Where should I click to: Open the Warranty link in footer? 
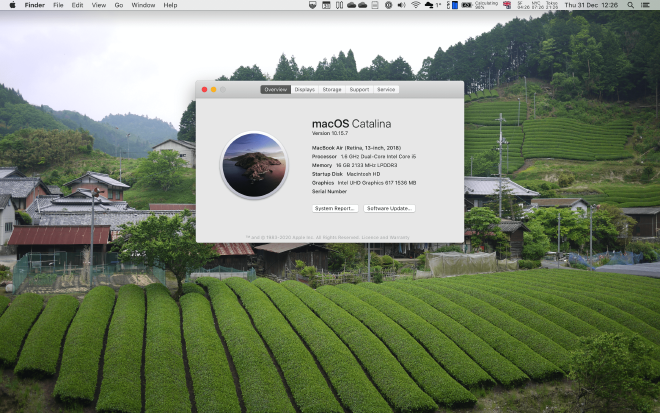pyautogui.click(x=399, y=237)
